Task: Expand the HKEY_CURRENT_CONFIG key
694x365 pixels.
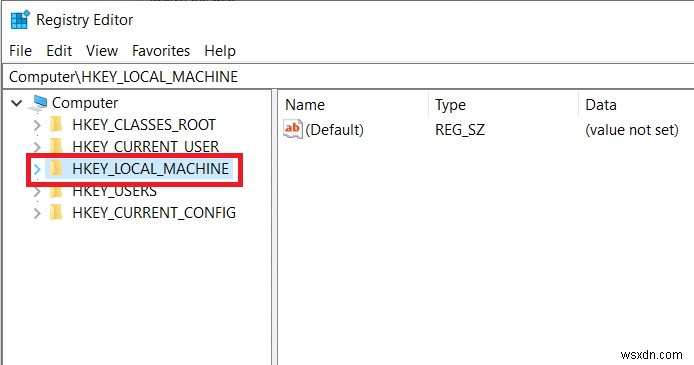Action: (x=37, y=213)
